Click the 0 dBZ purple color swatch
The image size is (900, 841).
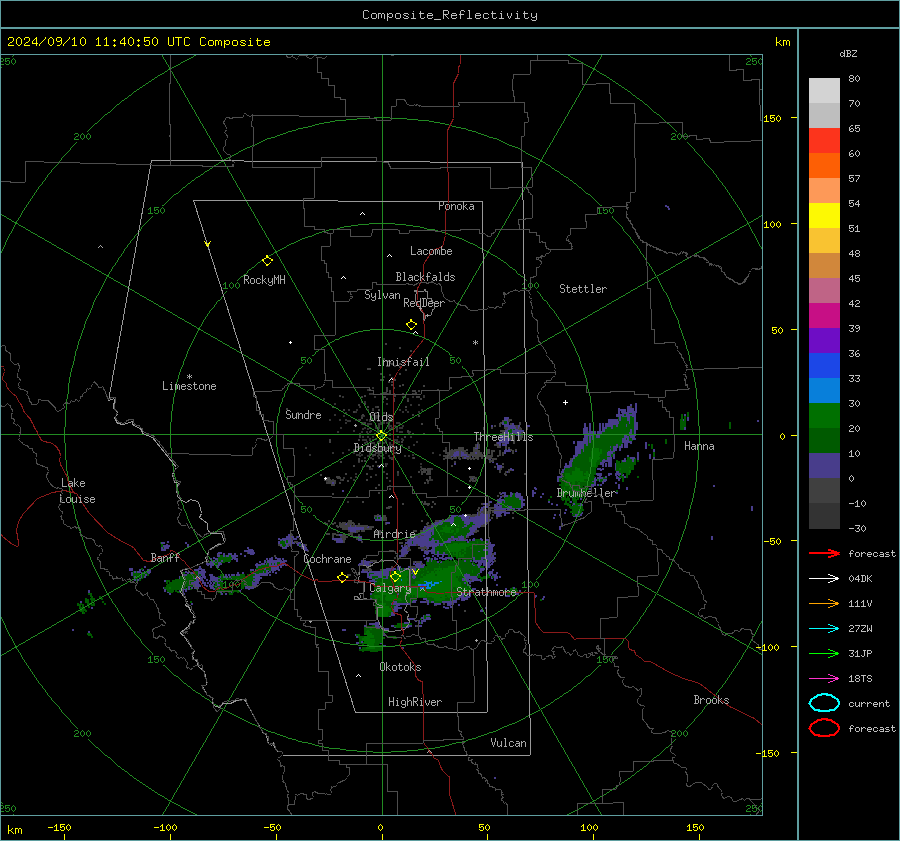tap(824, 466)
